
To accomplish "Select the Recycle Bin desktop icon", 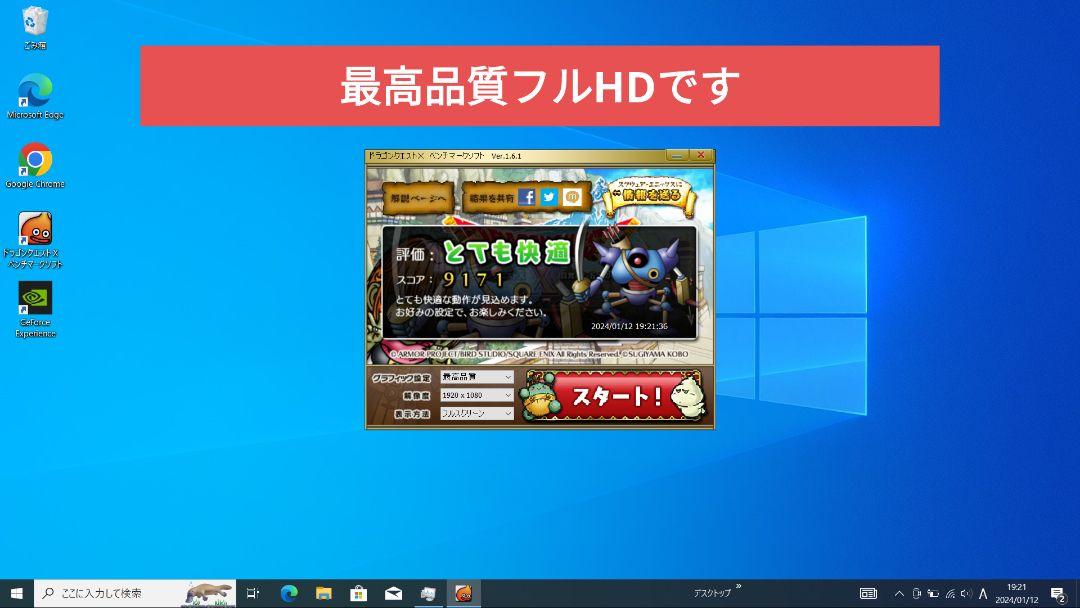I will (34, 28).
